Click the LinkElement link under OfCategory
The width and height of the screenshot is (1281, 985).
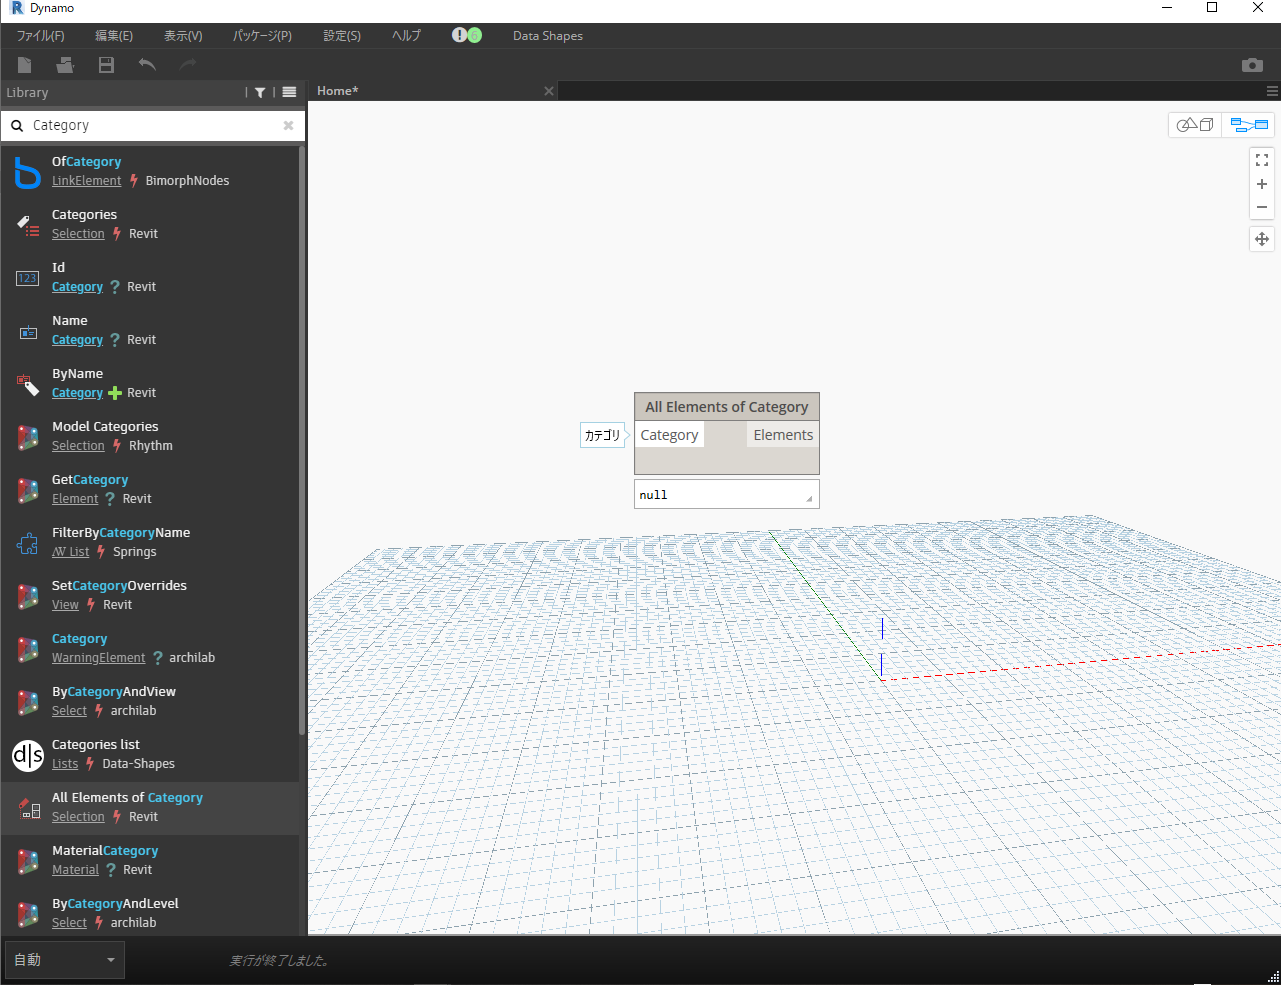point(87,181)
